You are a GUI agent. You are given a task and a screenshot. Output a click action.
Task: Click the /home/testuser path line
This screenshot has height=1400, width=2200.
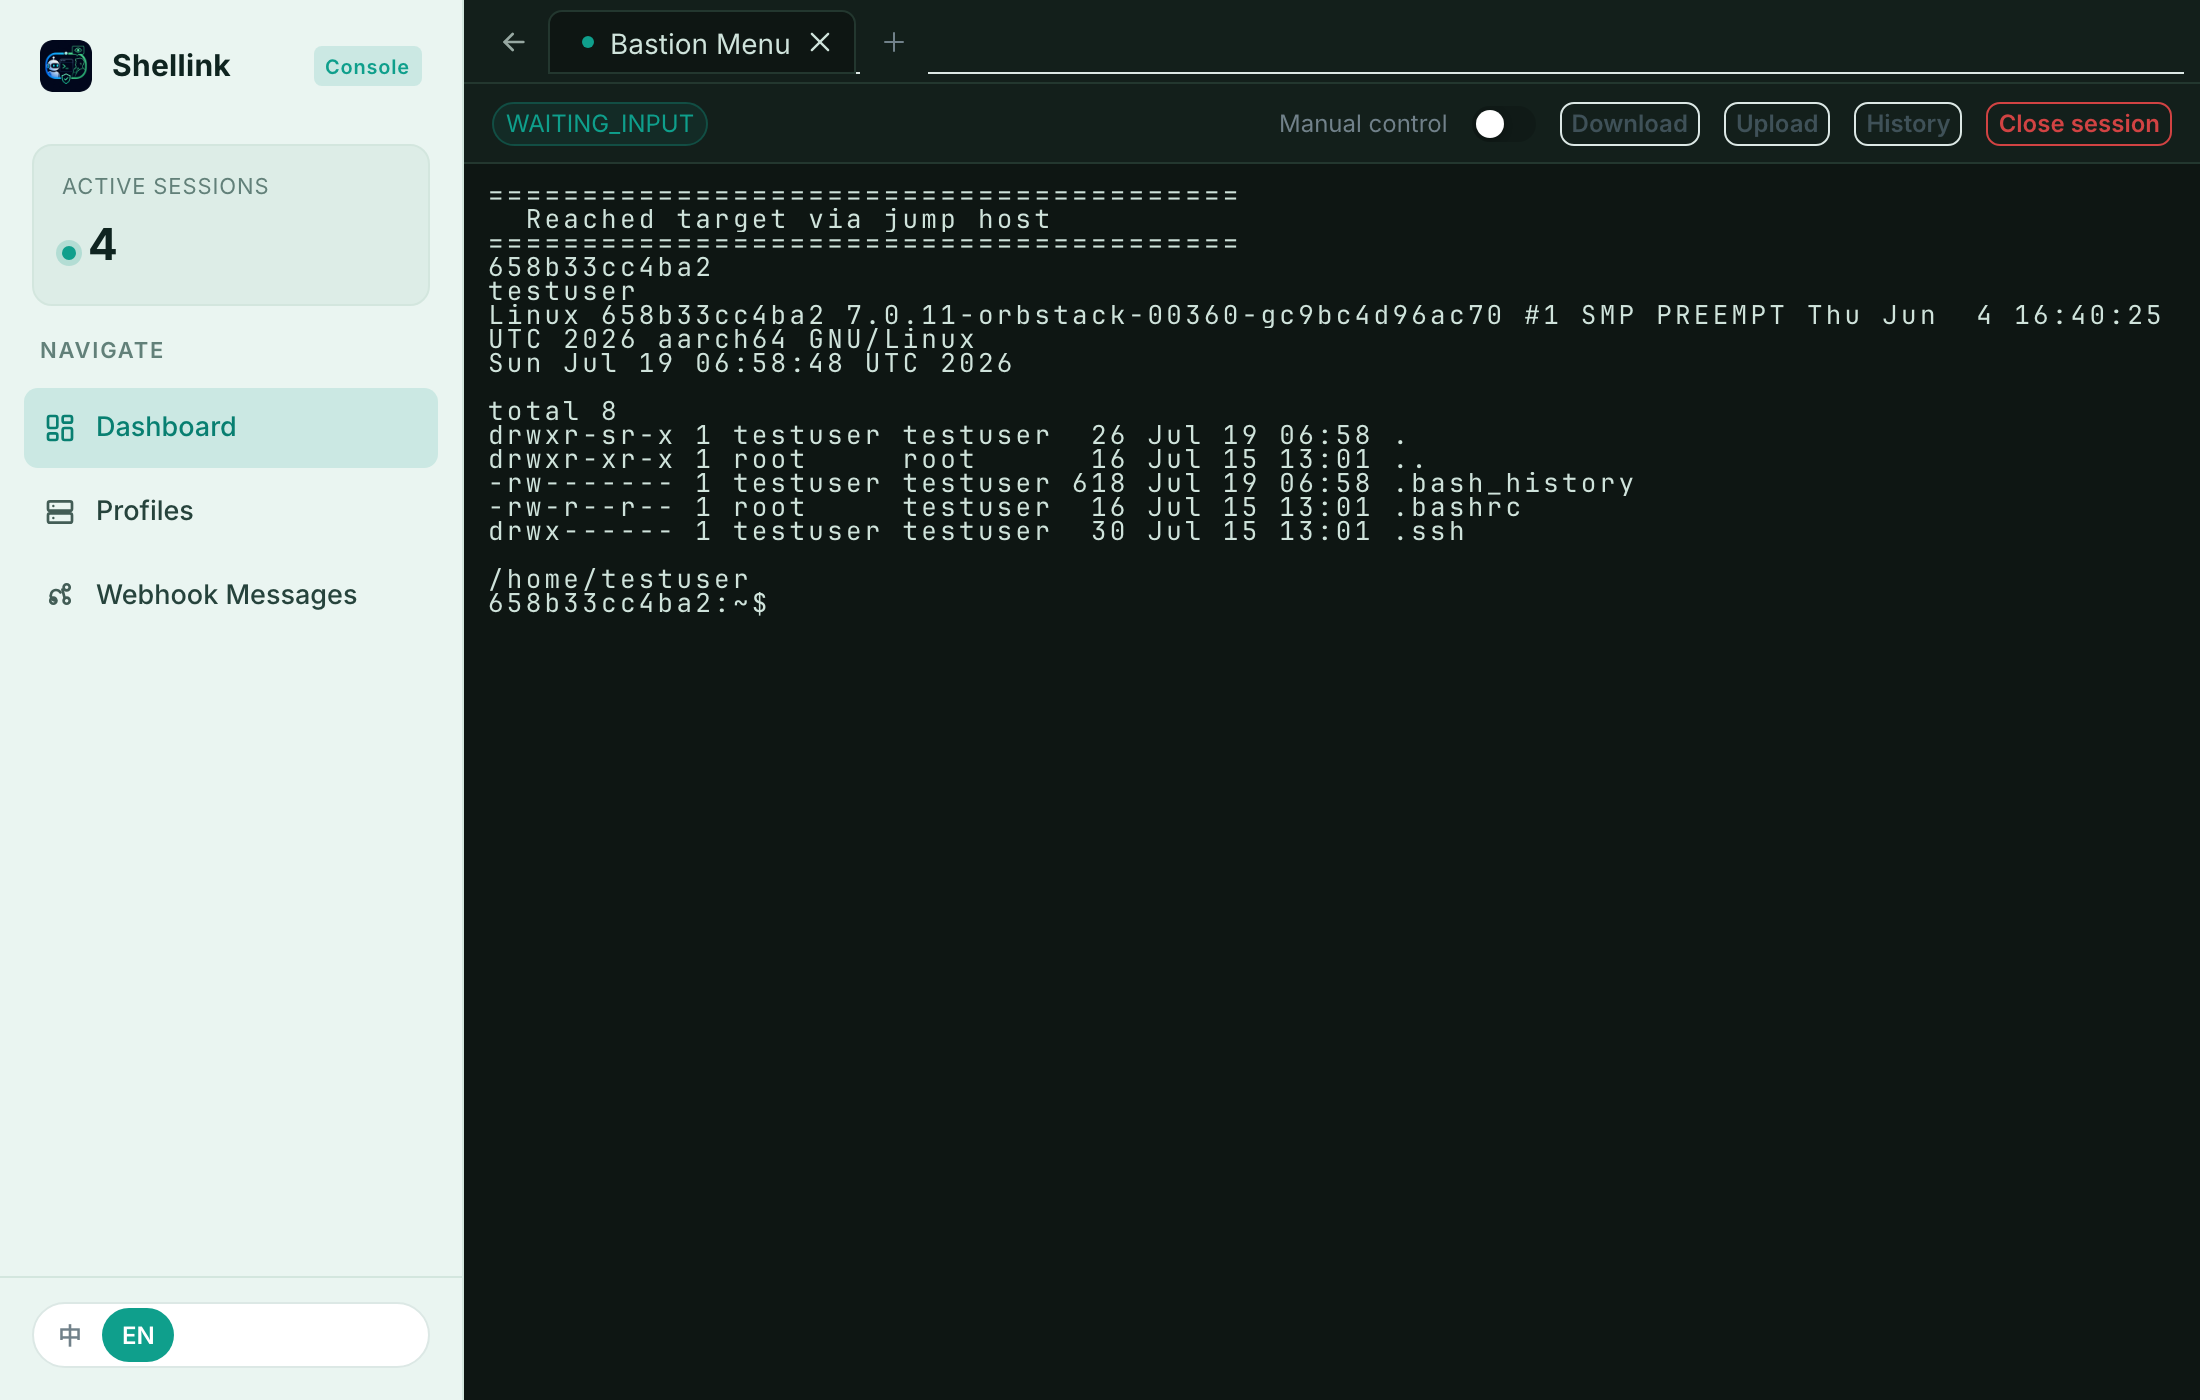click(619, 580)
